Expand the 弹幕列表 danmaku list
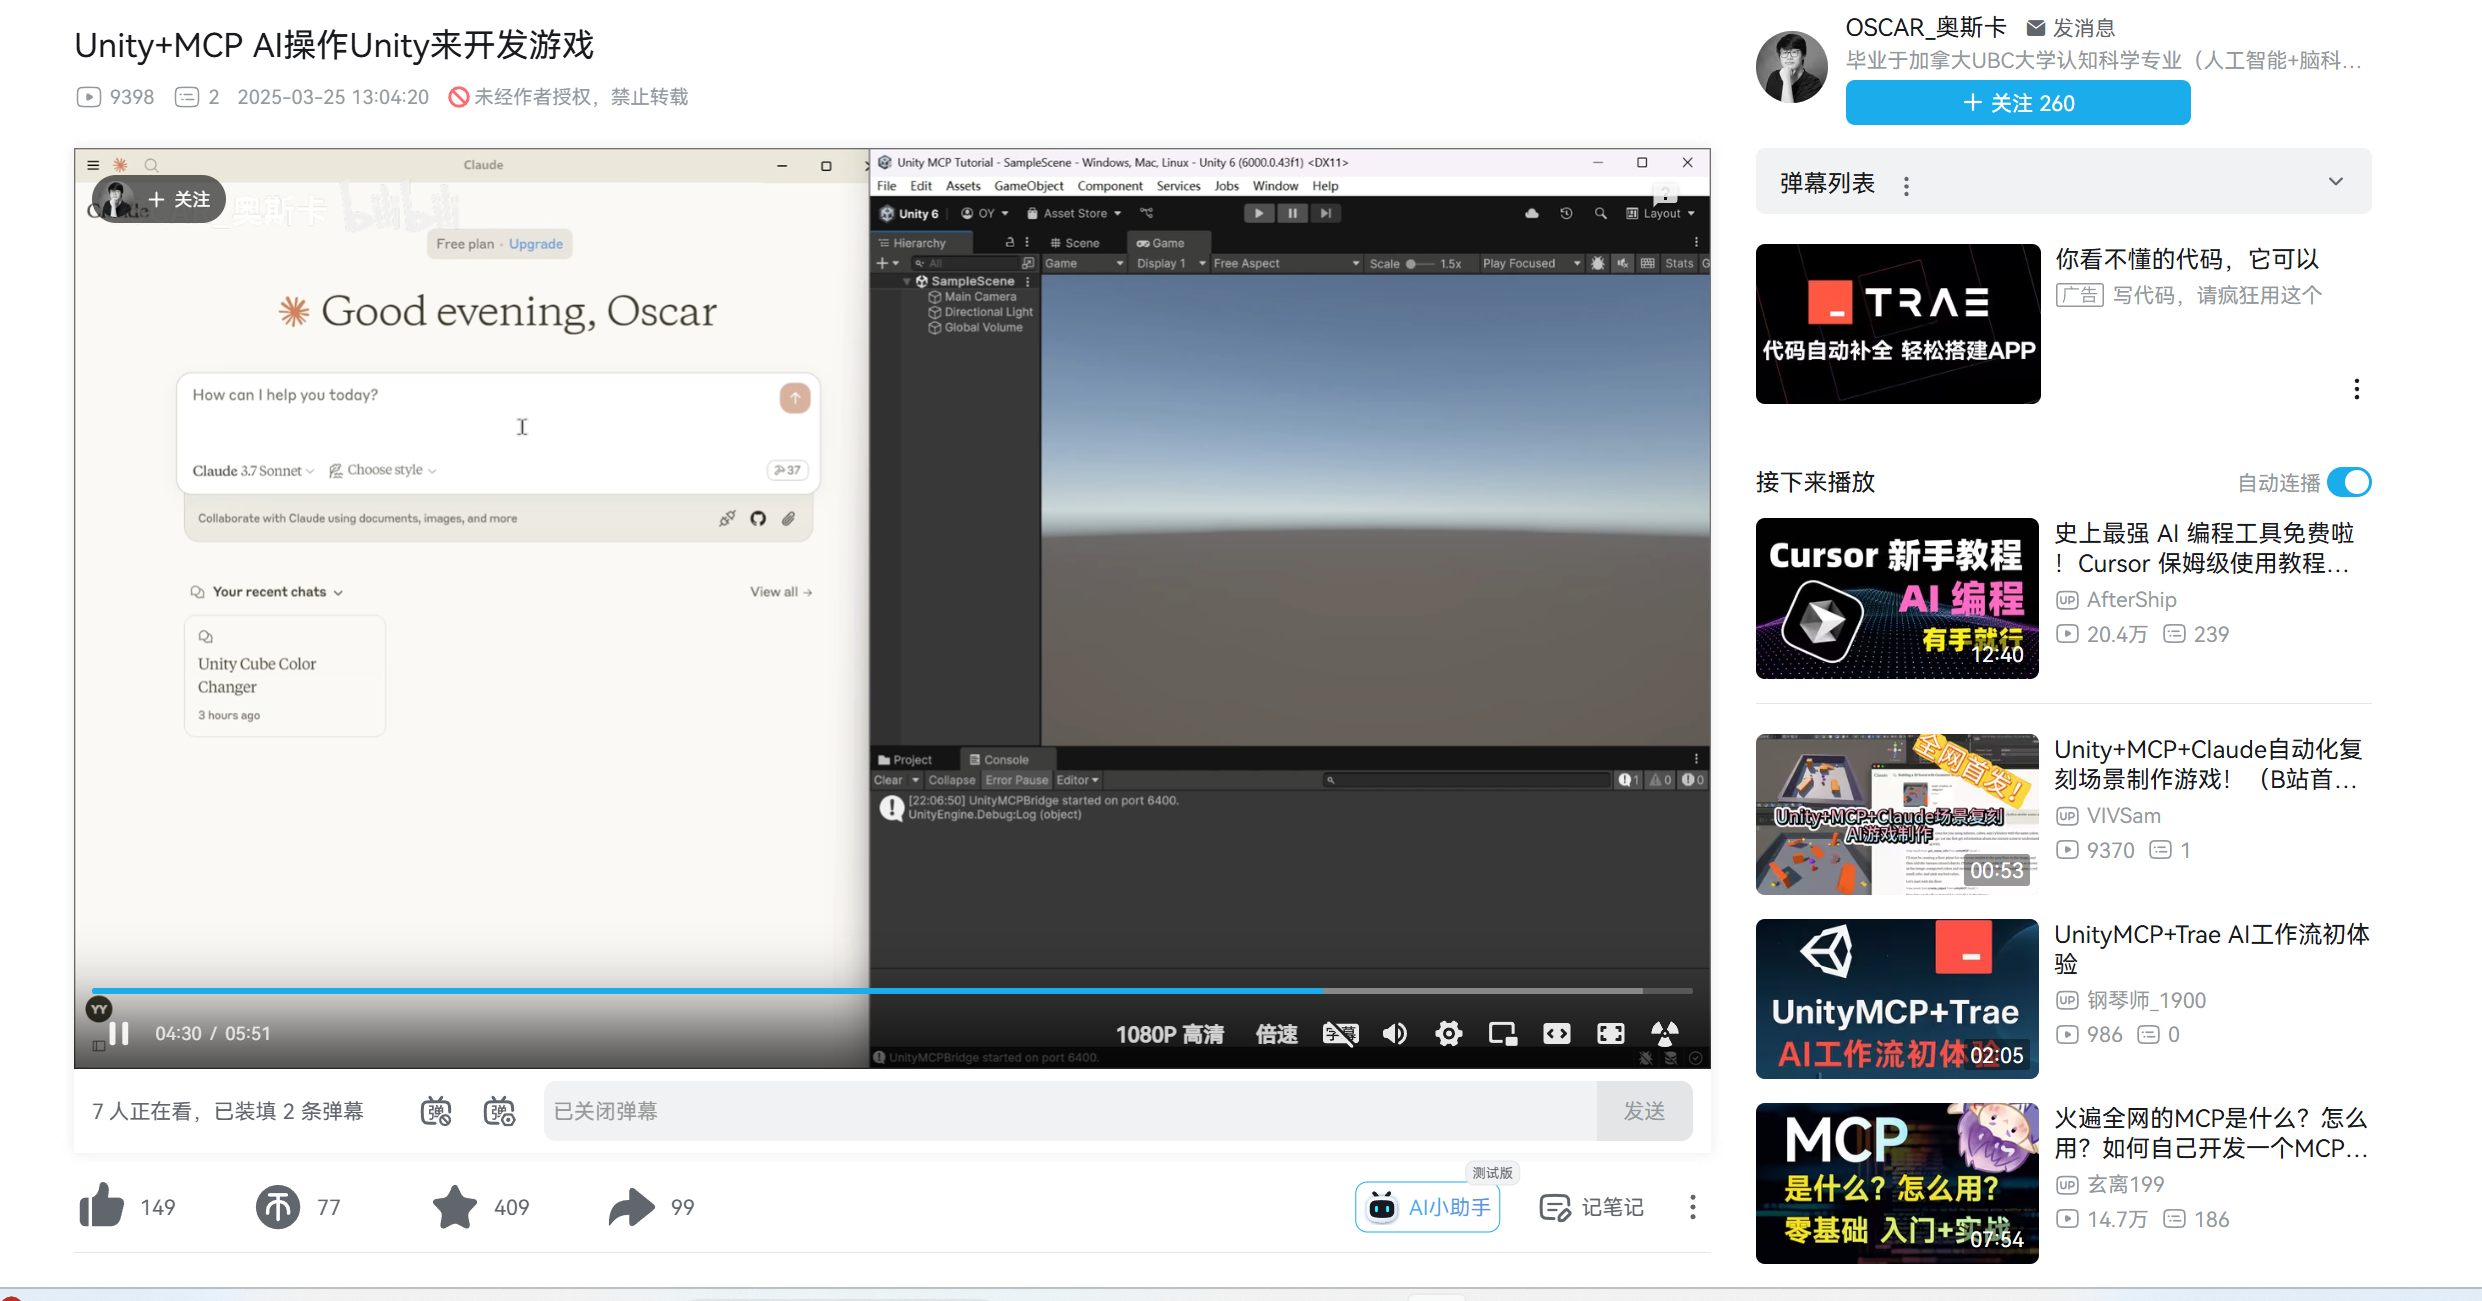2482x1301 pixels. coord(2335,182)
